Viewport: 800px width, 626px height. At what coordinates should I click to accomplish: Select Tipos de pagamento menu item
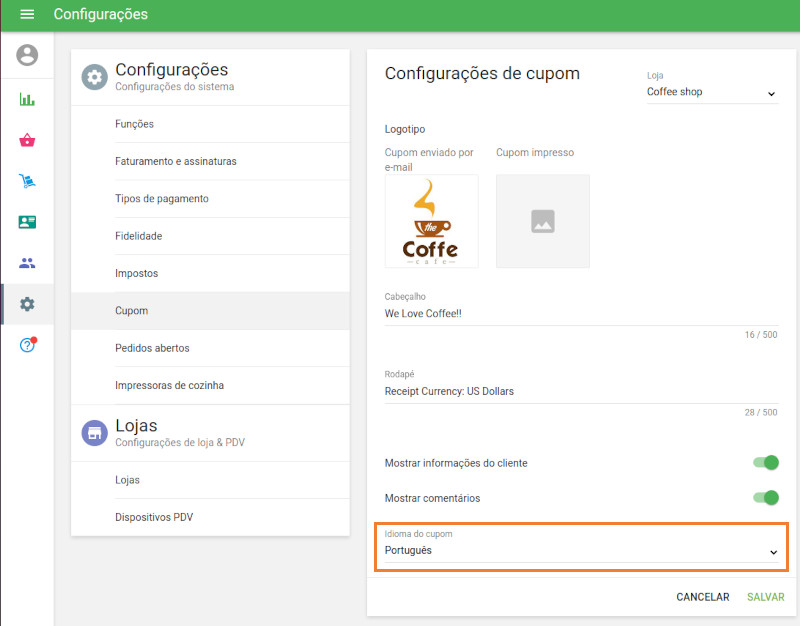[162, 199]
